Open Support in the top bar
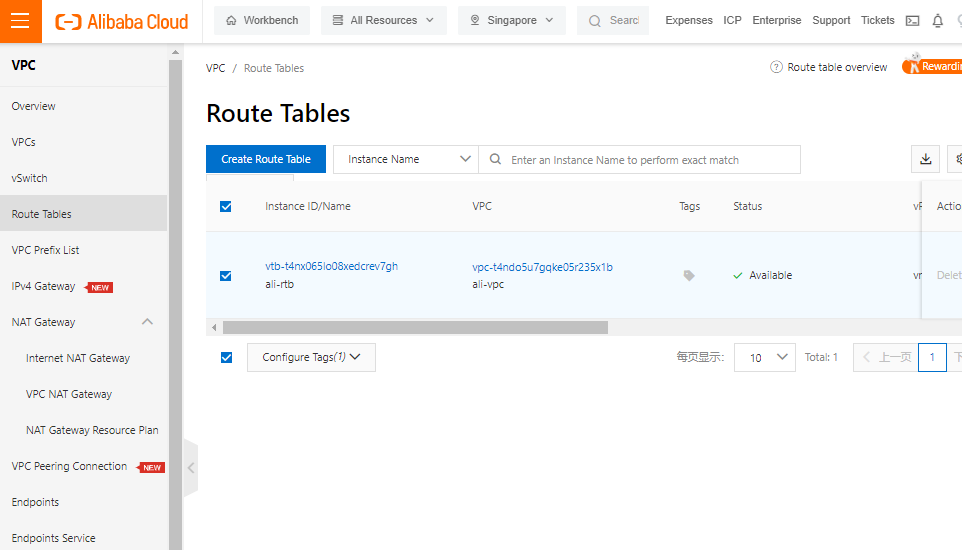Screen dimensions: 962x550 point(831,20)
